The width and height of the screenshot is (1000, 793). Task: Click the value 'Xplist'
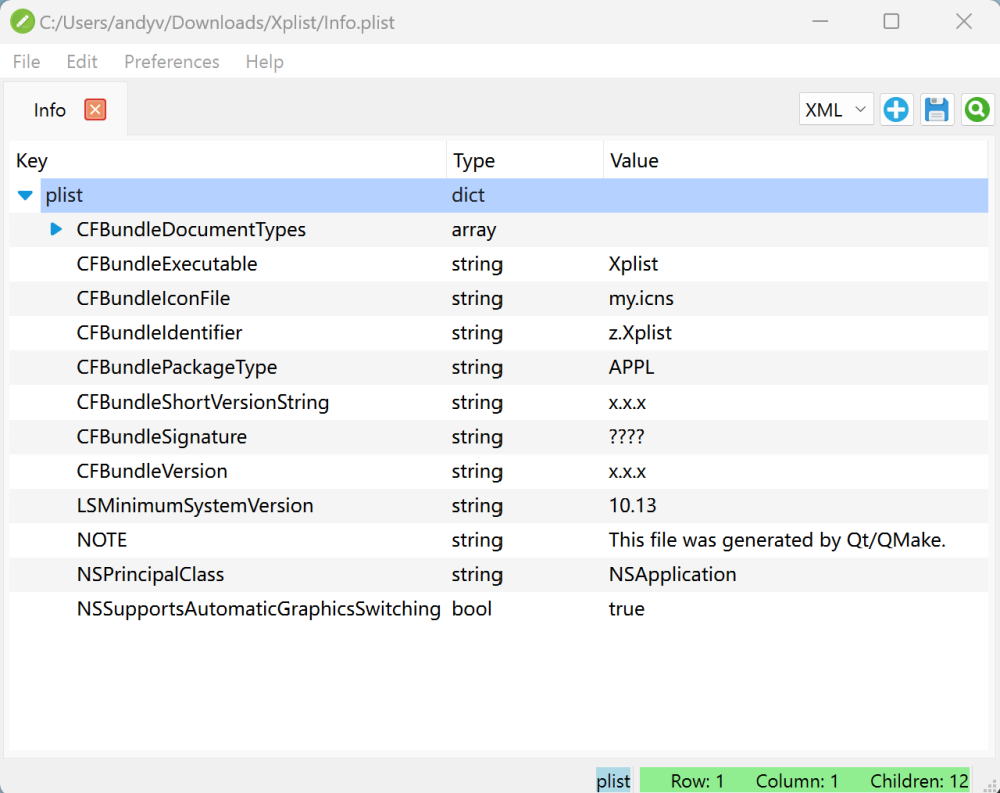pos(633,264)
